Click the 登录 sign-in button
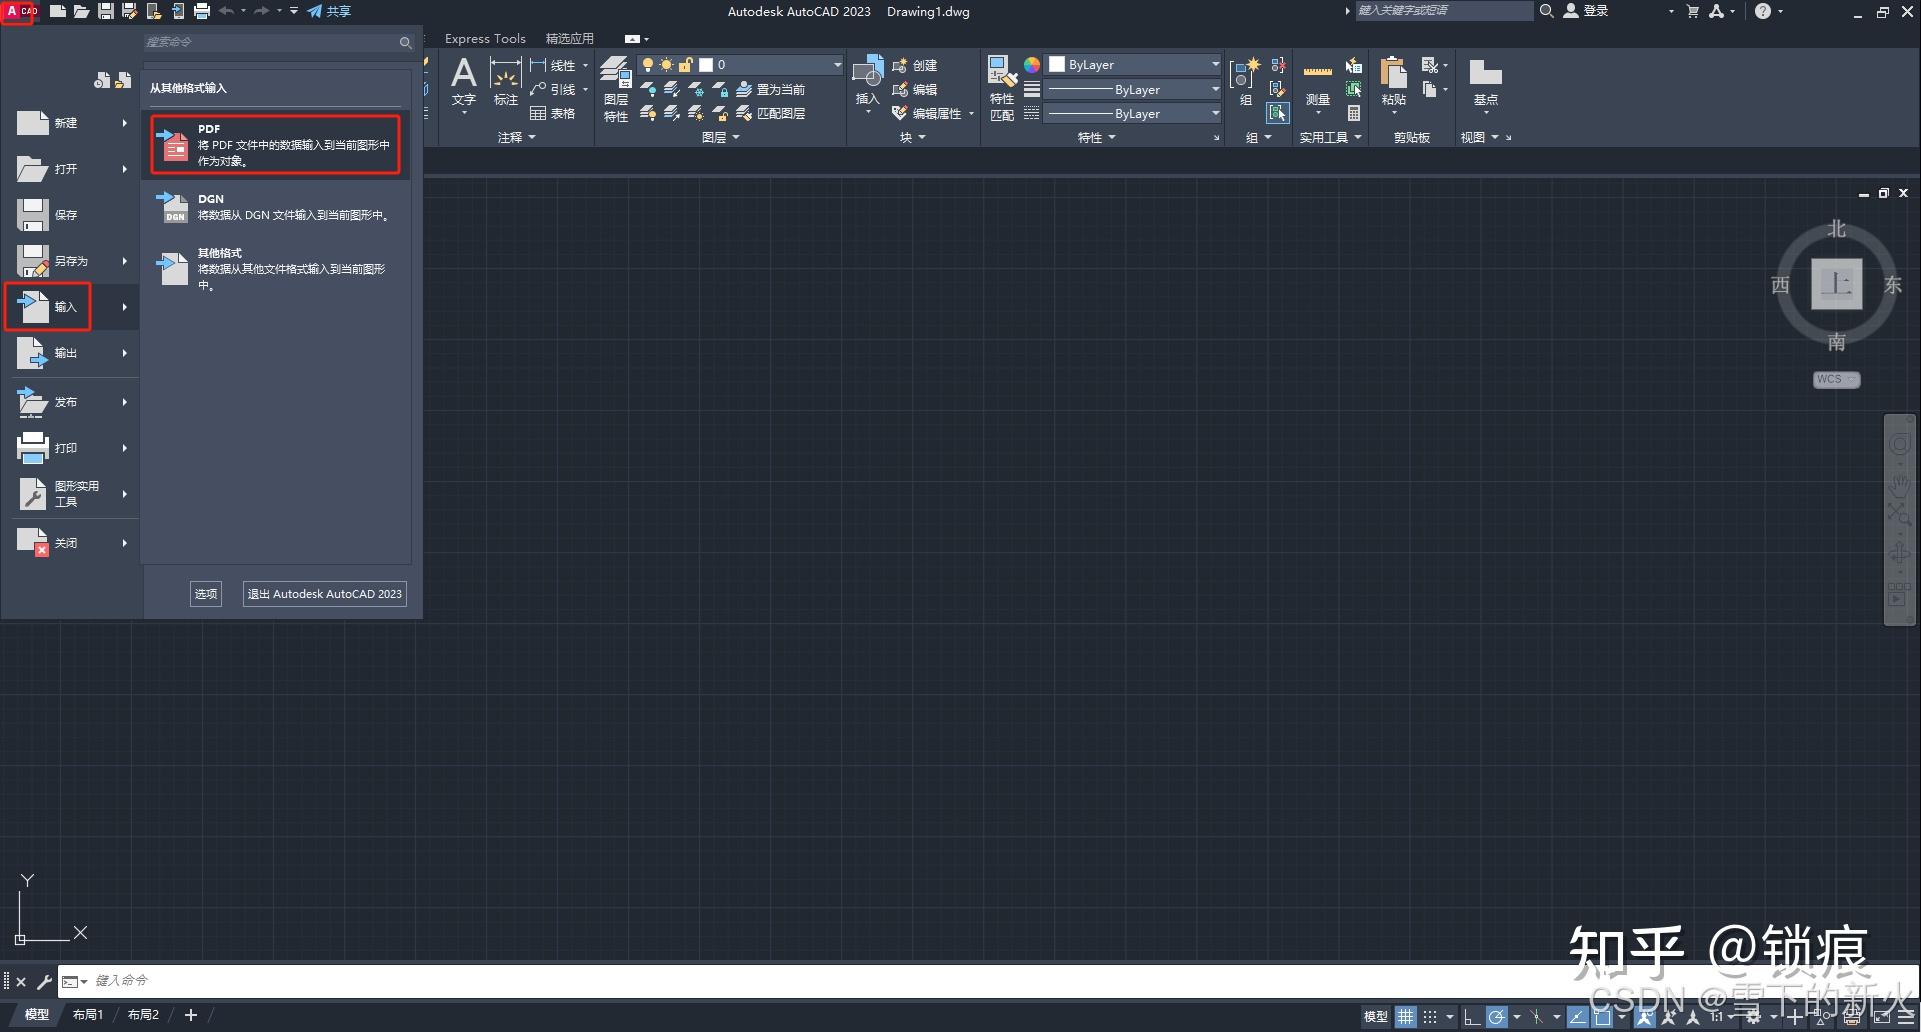The image size is (1921, 1032). pyautogui.click(x=1586, y=11)
